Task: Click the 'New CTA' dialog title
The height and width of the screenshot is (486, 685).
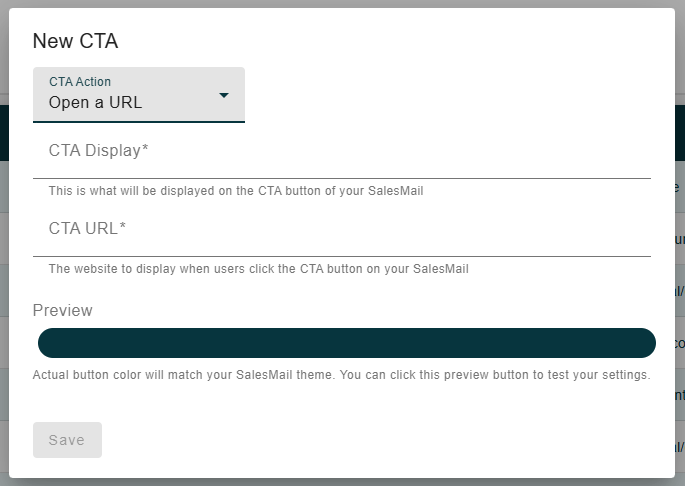Action: point(76,41)
